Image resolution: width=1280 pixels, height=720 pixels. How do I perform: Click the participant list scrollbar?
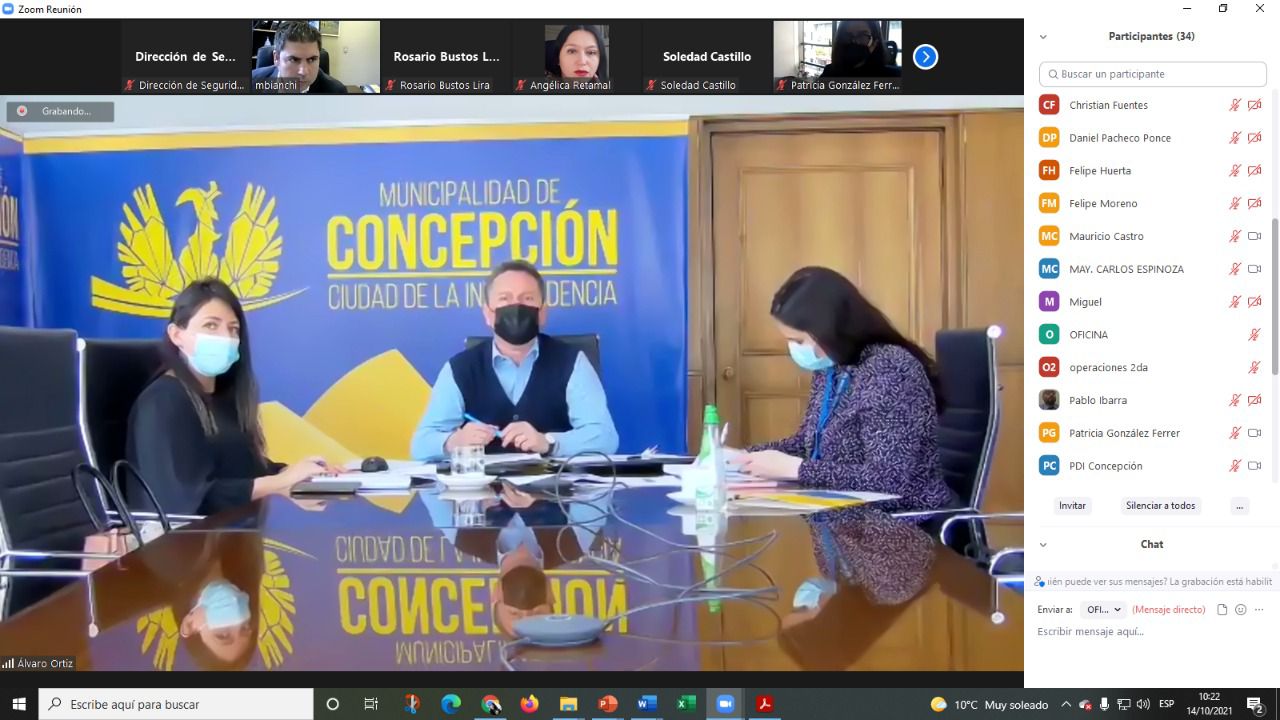pyautogui.click(x=1275, y=297)
